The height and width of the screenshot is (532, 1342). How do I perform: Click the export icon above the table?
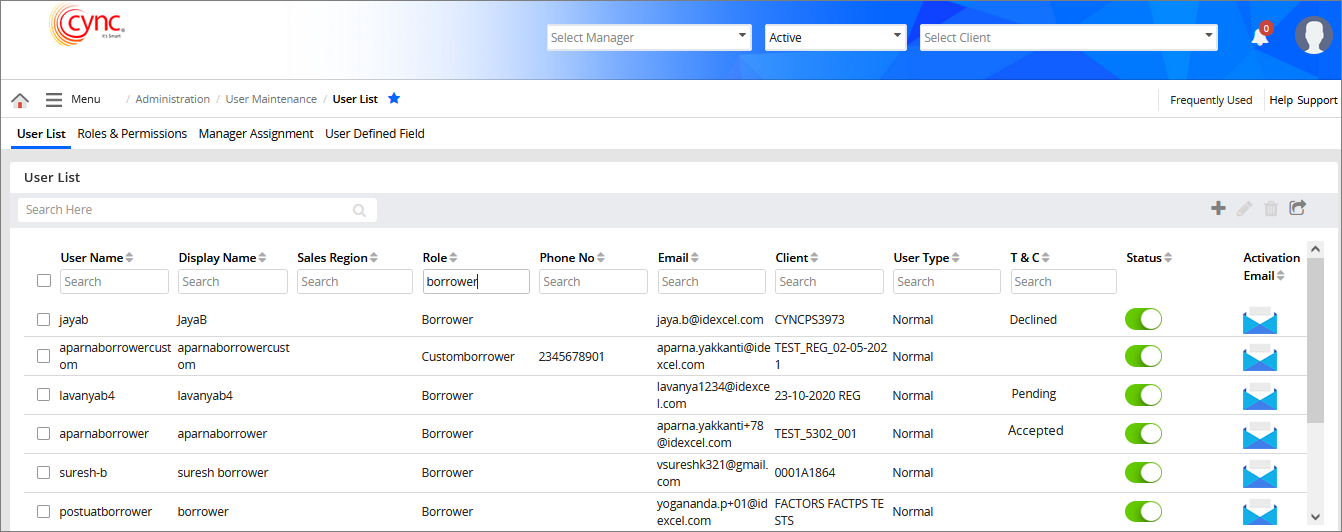point(1297,208)
